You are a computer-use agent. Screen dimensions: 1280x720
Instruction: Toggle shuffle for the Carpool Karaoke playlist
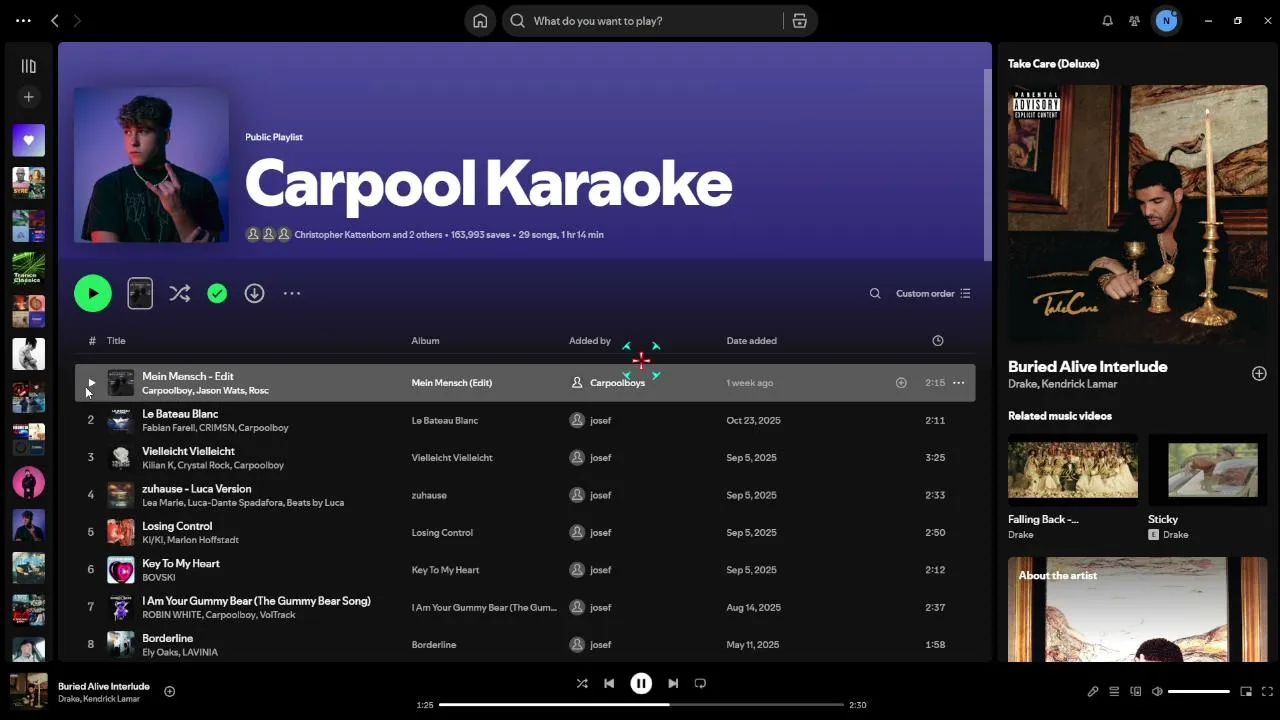tap(180, 293)
